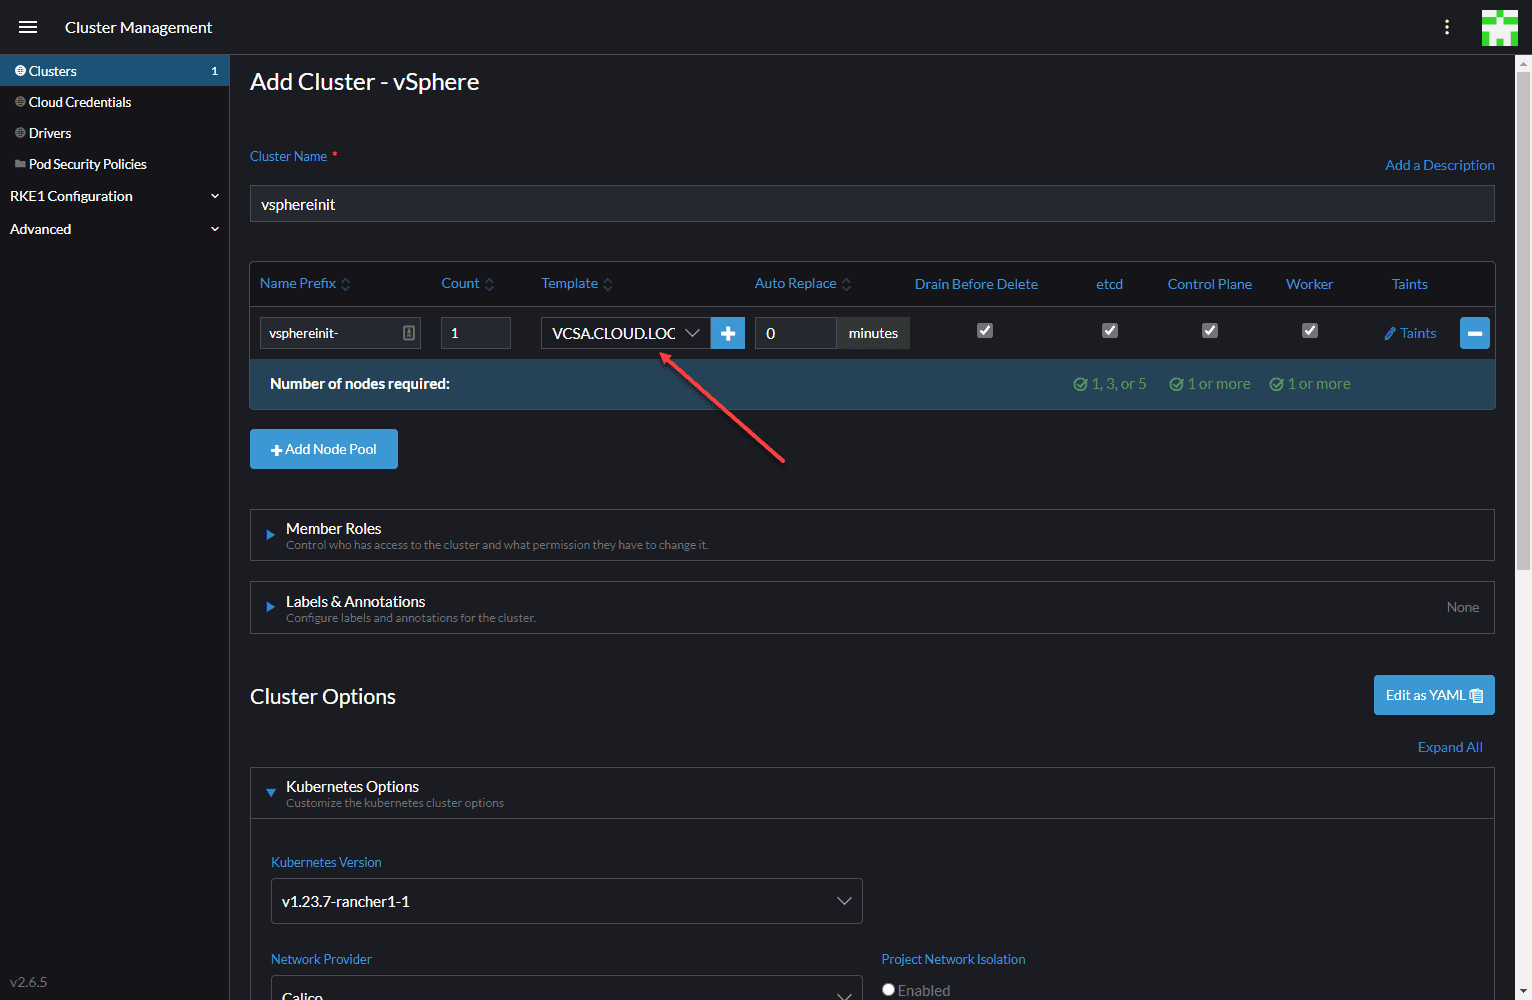Image resolution: width=1532 pixels, height=1000 pixels.
Task: Click Expand All link
Action: coord(1450,747)
